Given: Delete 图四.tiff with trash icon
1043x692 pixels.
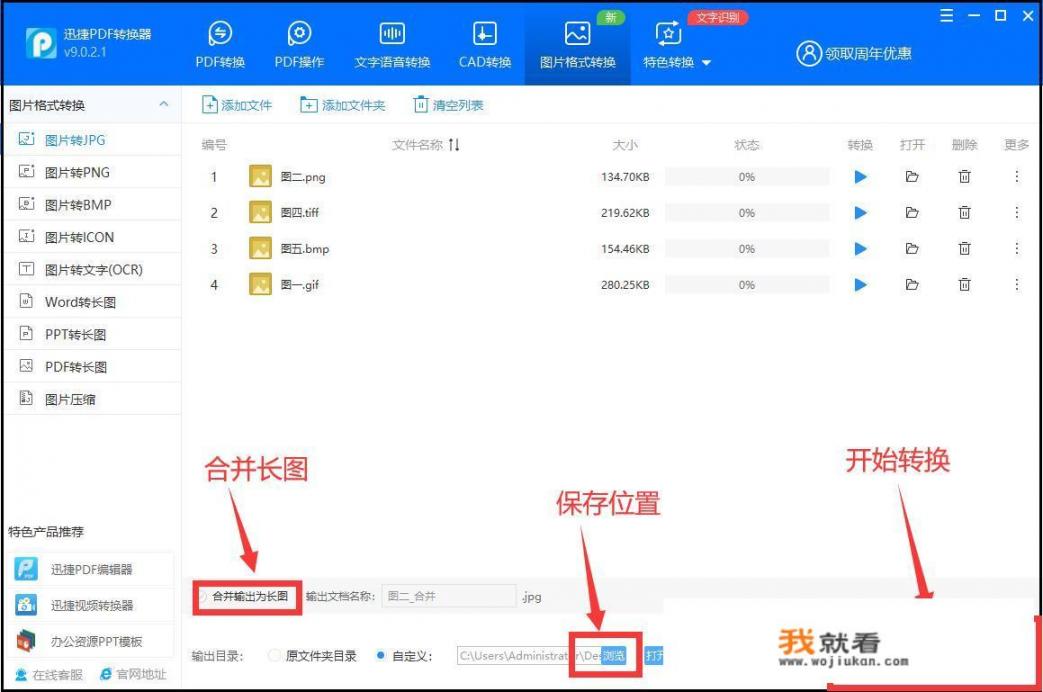Looking at the screenshot, I should (965, 213).
